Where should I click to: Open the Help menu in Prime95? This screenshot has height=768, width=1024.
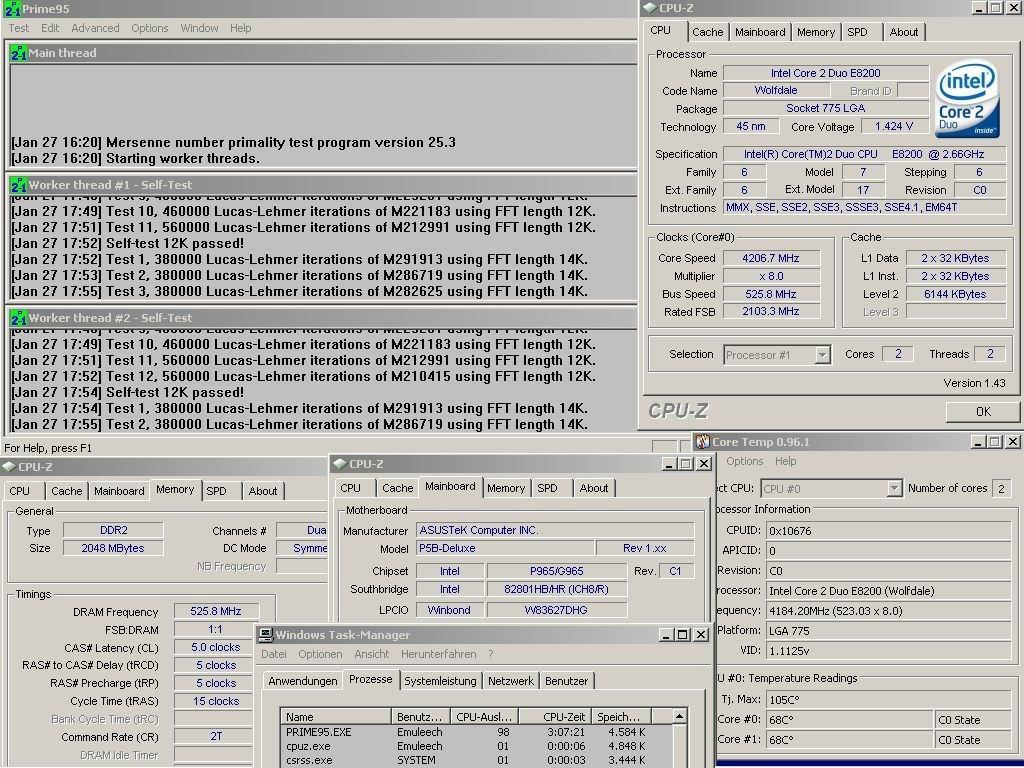240,28
